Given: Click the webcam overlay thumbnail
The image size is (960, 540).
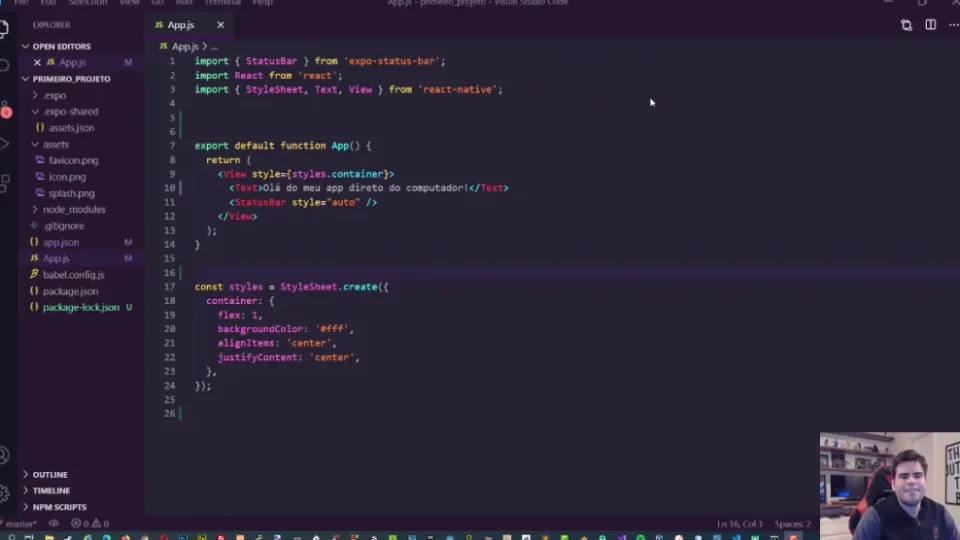Looking at the screenshot, I should pos(890,486).
